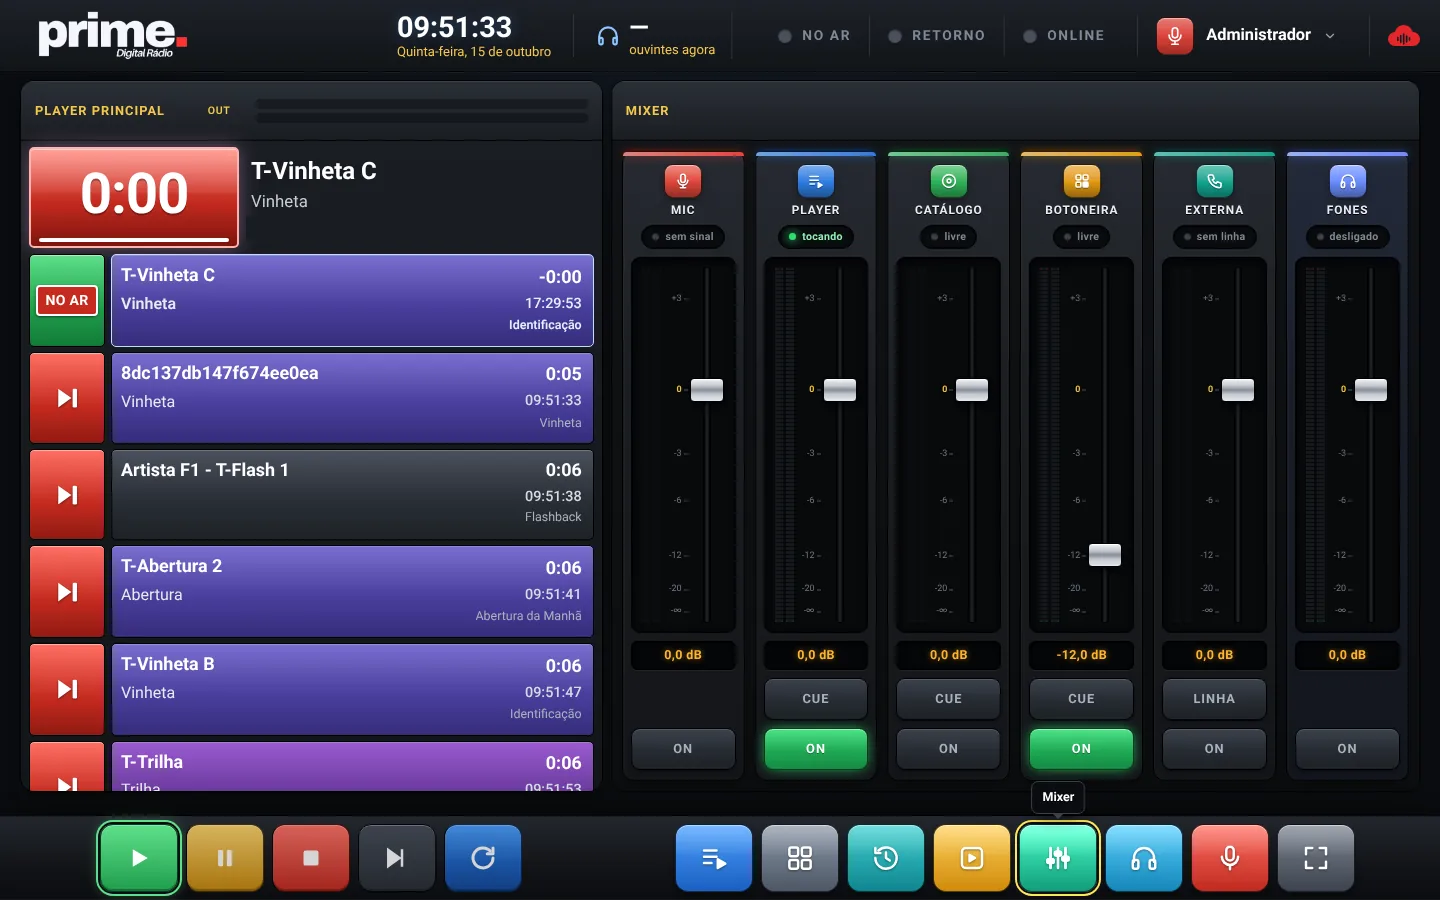Select the T-Abertura 2 playlist row

pyautogui.click(x=352, y=591)
